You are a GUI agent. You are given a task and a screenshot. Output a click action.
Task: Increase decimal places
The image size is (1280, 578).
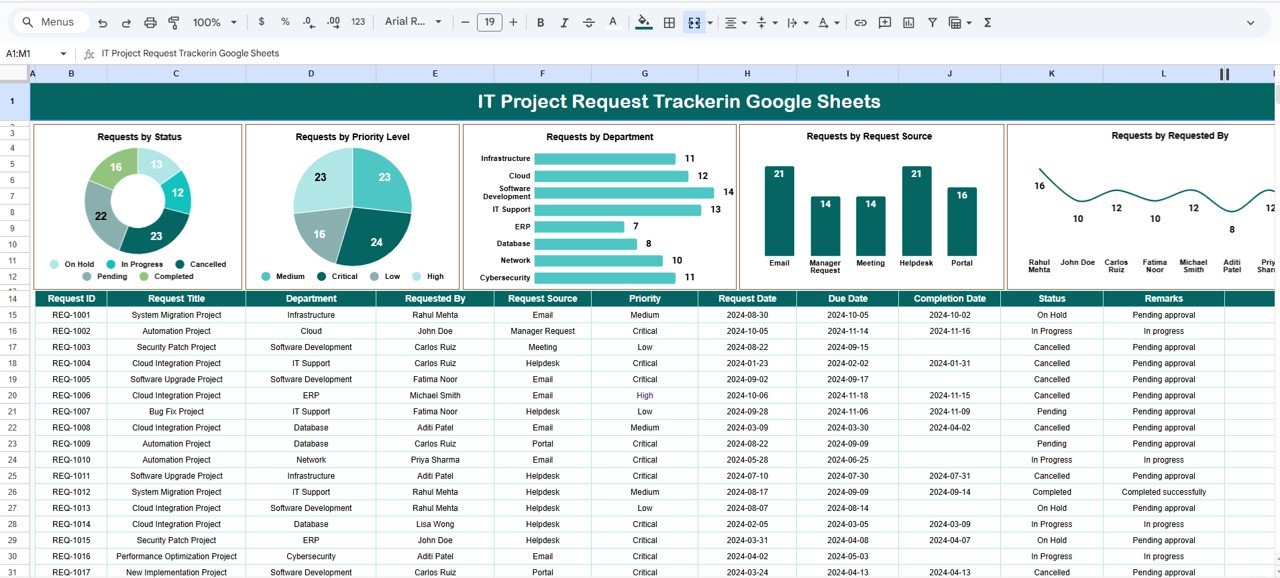(x=332, y=21)
